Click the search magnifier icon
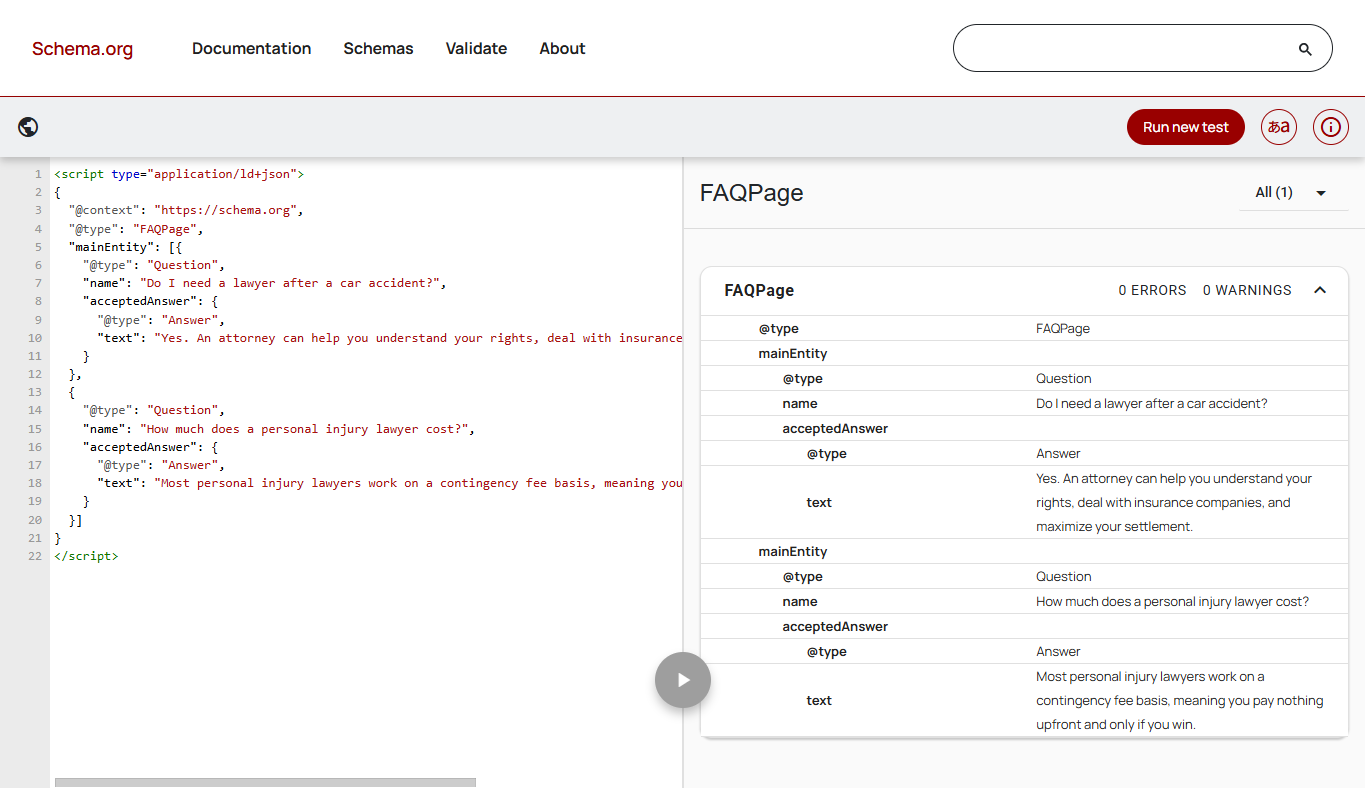This screenshot has height=788, width=1365. [x=1304, y=49]
